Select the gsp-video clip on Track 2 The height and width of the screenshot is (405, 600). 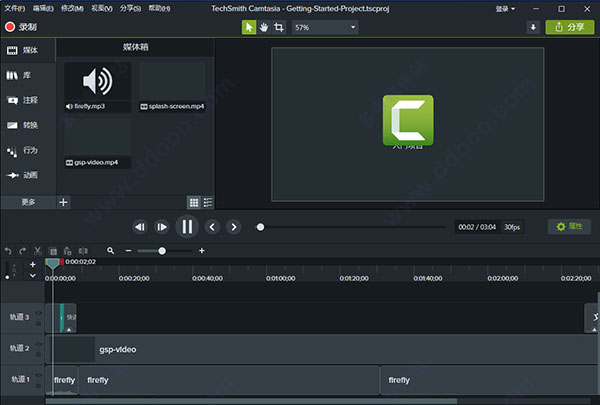pyautogui.click(x=321, y=349)
